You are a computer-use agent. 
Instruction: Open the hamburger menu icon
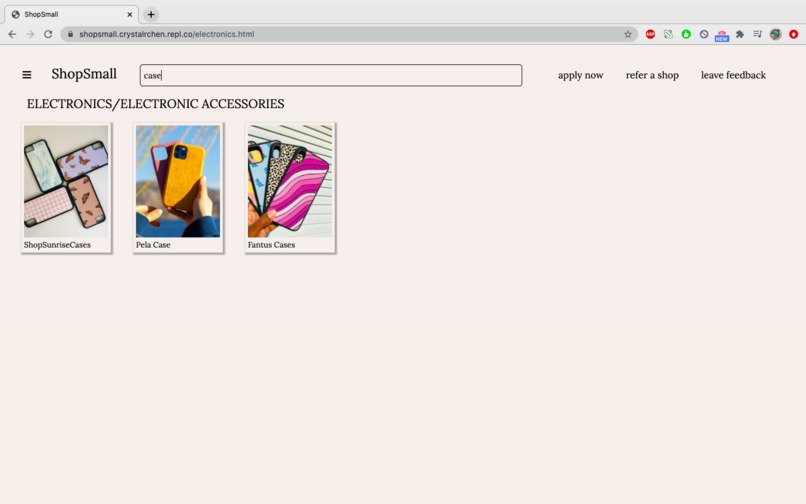pyautogui.click(x=27, y=75)
